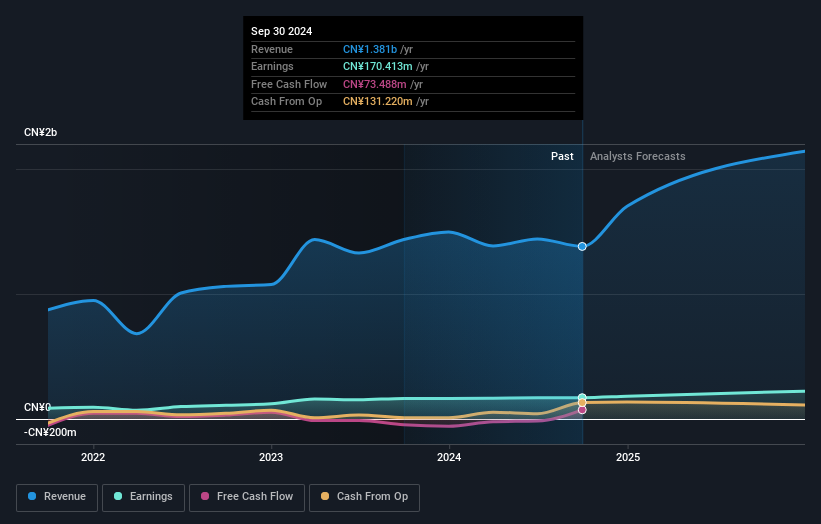Click the orange Cash From Op data point
This screenshot has width=821, height=524.
point(582,403)
